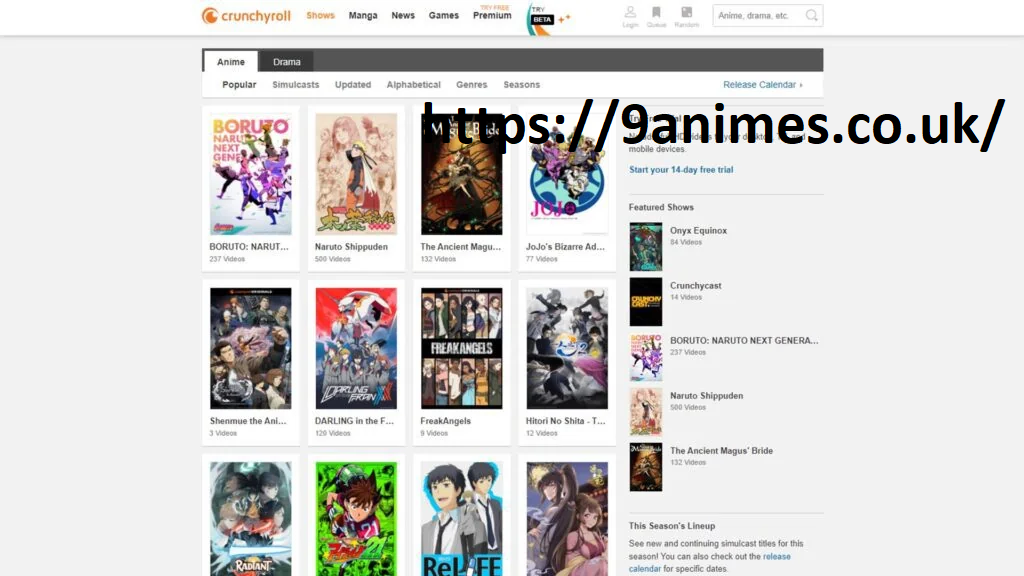Click the Onyx Equinox featured link
The height and width of the screenshot is (576, 1024).
[698, 231]
